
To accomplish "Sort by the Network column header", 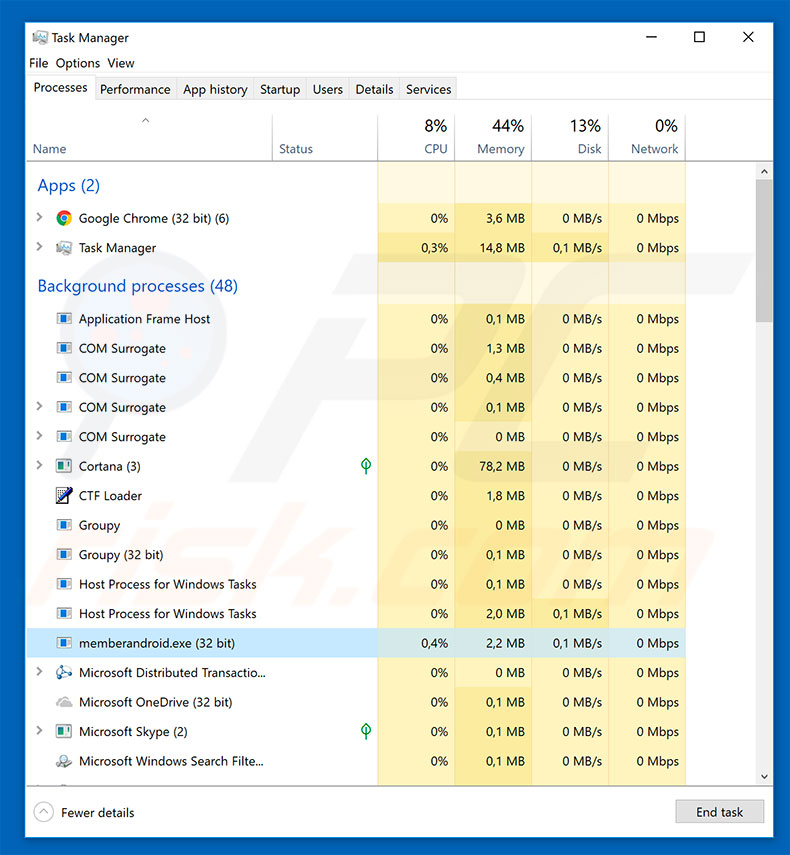I will point(647,137).
